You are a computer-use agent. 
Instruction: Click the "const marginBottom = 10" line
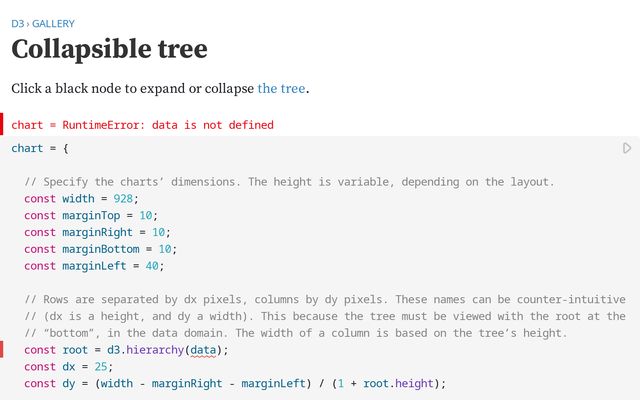pyautogui.click(x=100, y=249)
